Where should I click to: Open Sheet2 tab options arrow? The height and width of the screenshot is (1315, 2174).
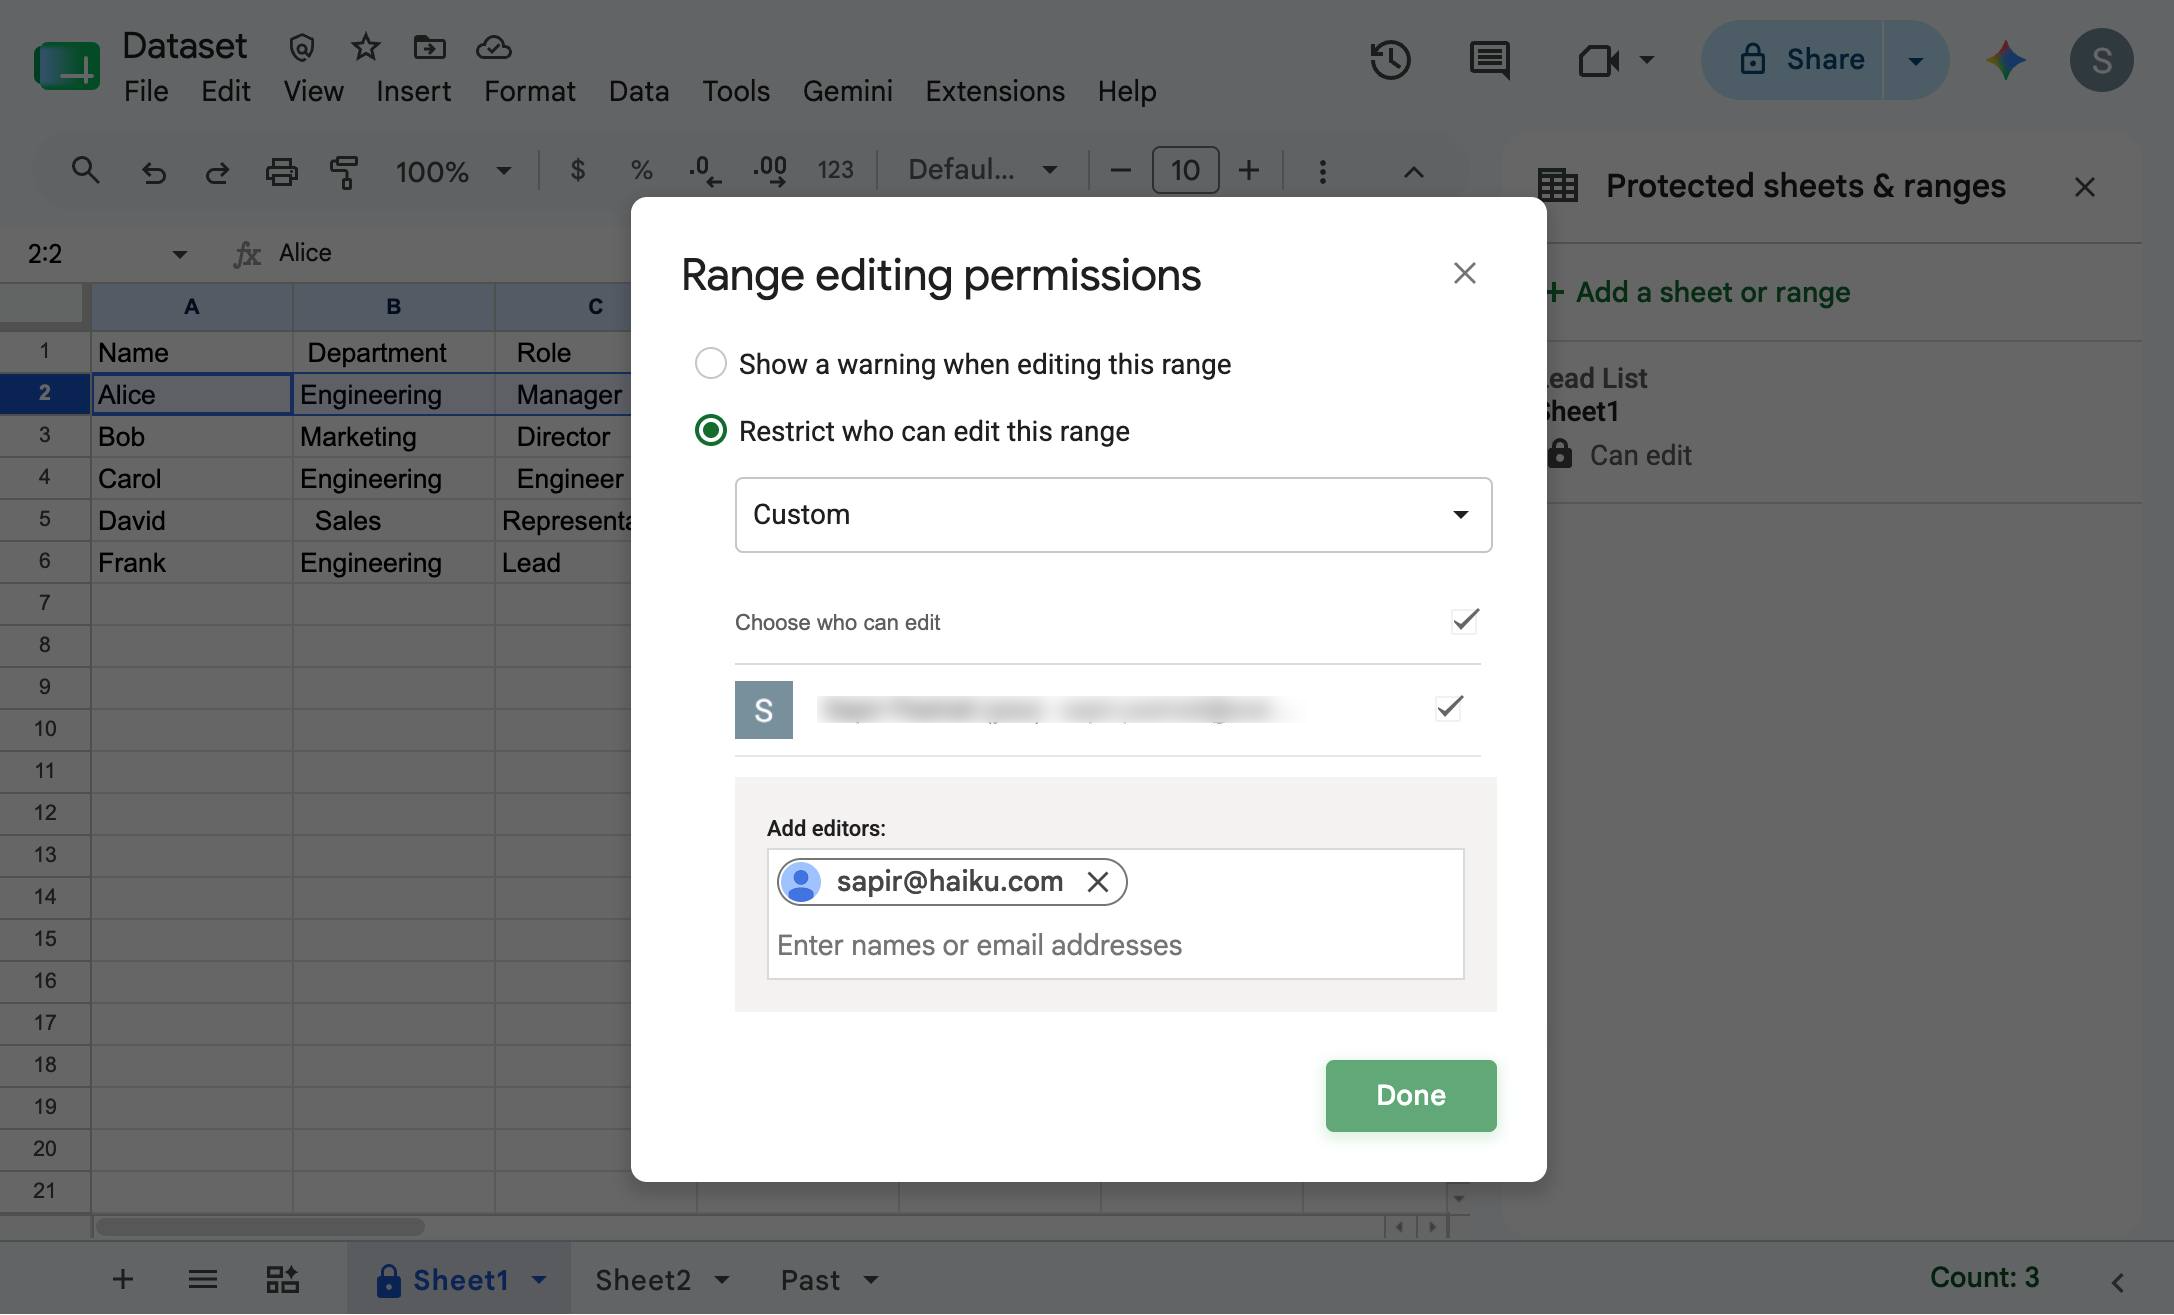pyautogui.click(x=722, y=1280)
